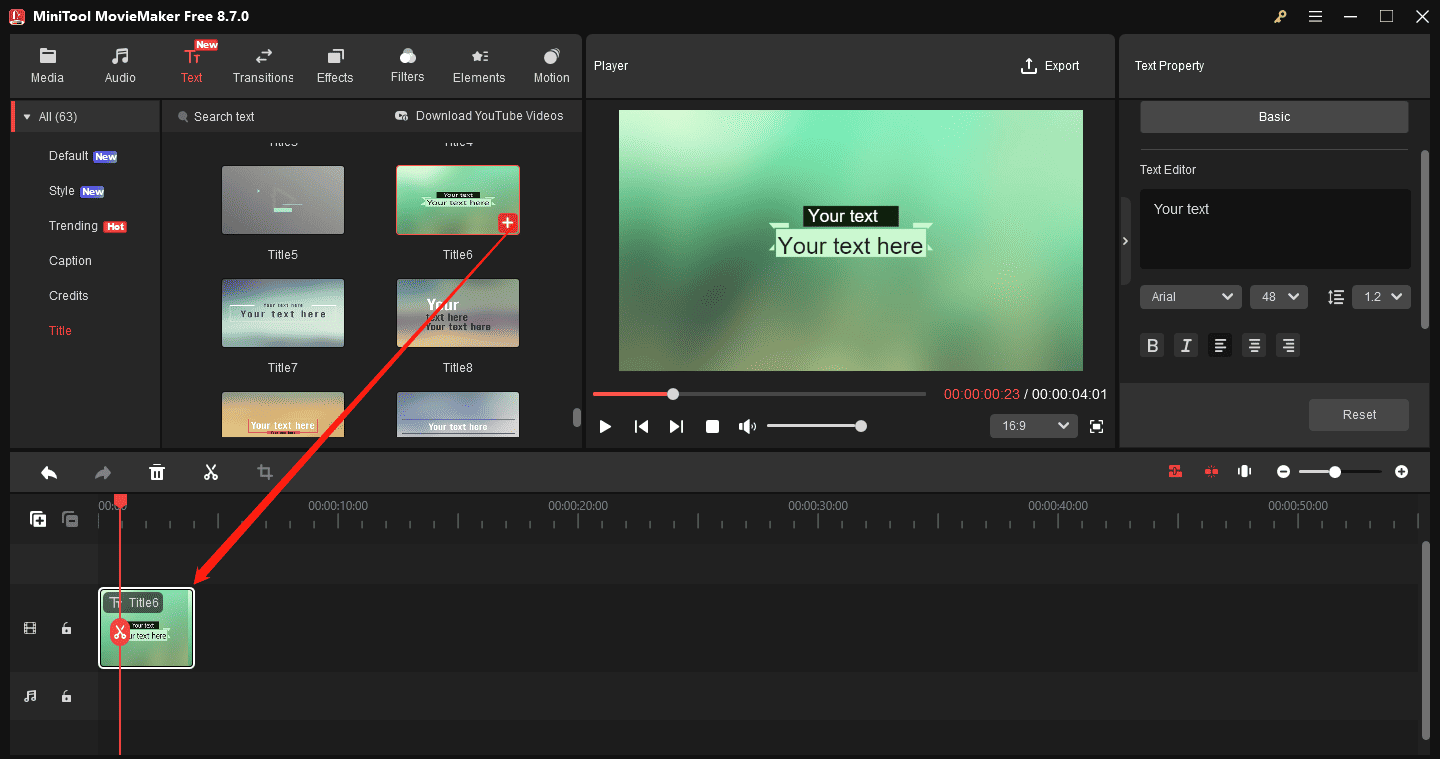Click the audio waveform marker icon

[x=1245, y=471]
